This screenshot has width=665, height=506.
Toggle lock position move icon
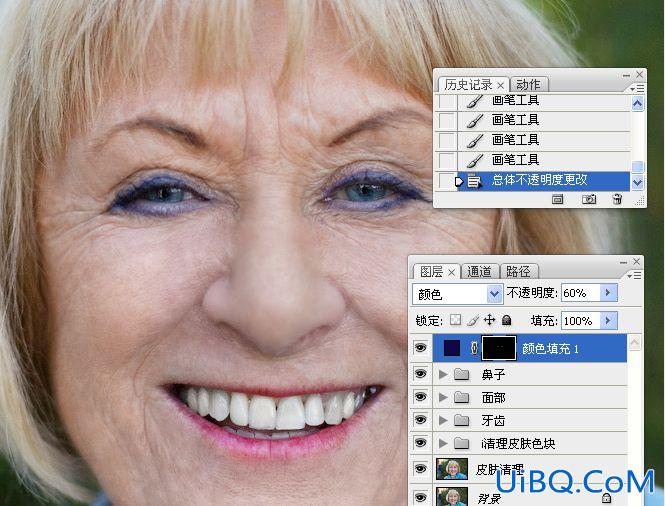point(489,320)
